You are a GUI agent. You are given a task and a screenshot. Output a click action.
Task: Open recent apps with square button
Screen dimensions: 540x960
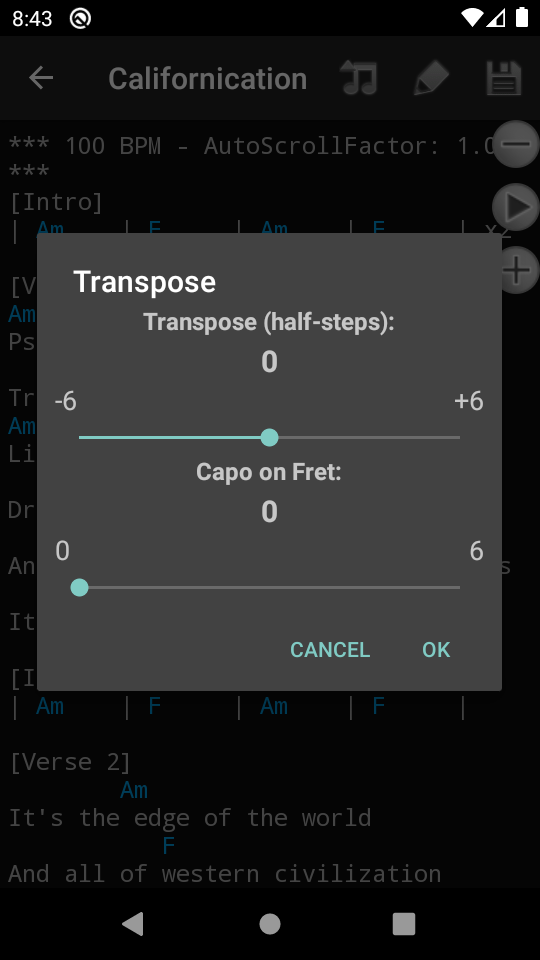(x=404, y=924)
